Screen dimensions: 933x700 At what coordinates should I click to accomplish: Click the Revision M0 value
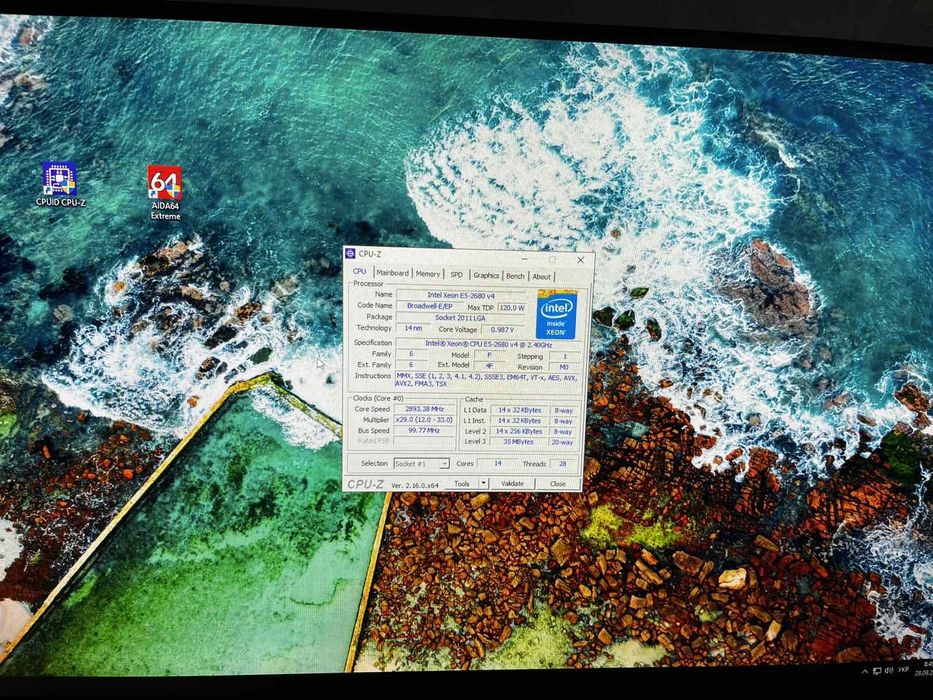point(563,367)
